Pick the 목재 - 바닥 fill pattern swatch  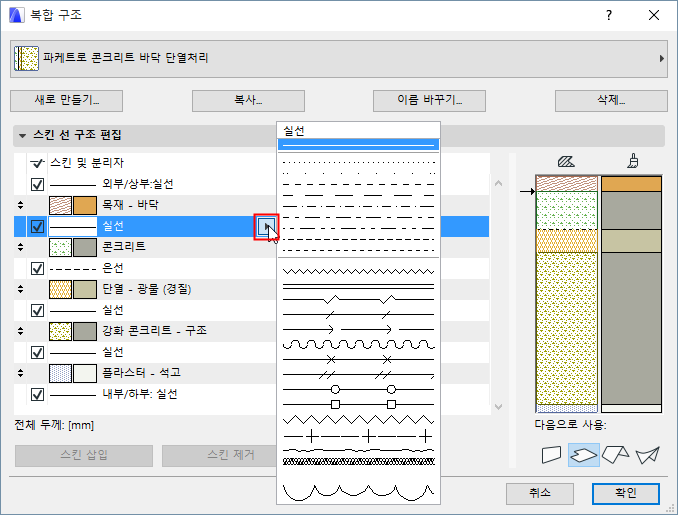(60, 205)
